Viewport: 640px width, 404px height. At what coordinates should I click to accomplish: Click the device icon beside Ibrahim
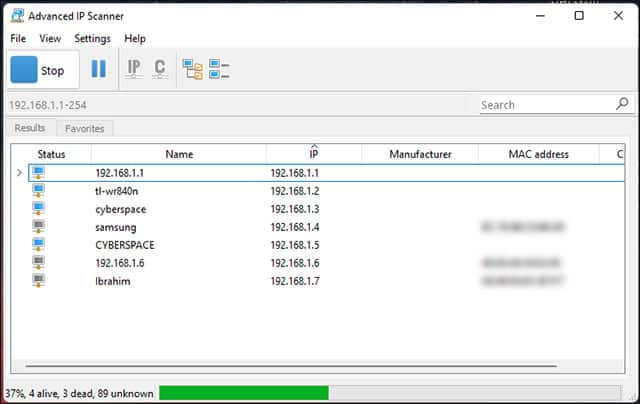tap(39, 281)
